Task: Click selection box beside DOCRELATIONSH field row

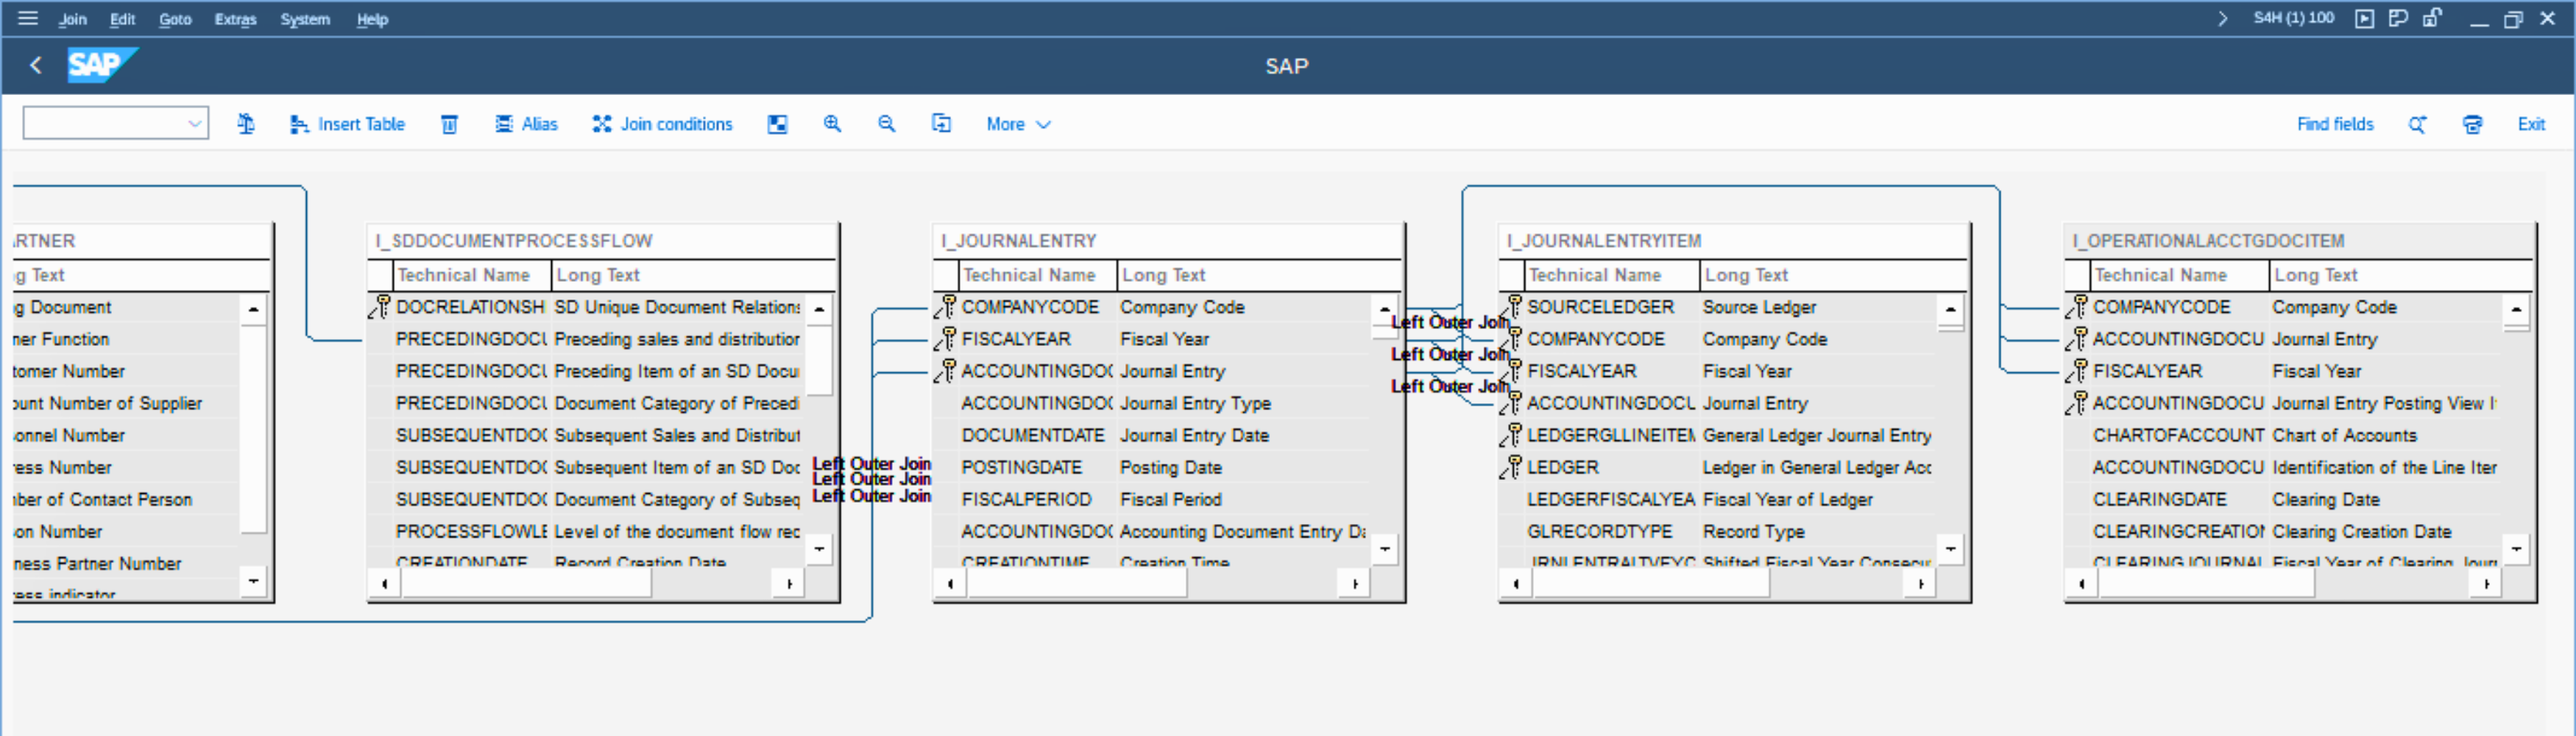Action: coord(380,307)
